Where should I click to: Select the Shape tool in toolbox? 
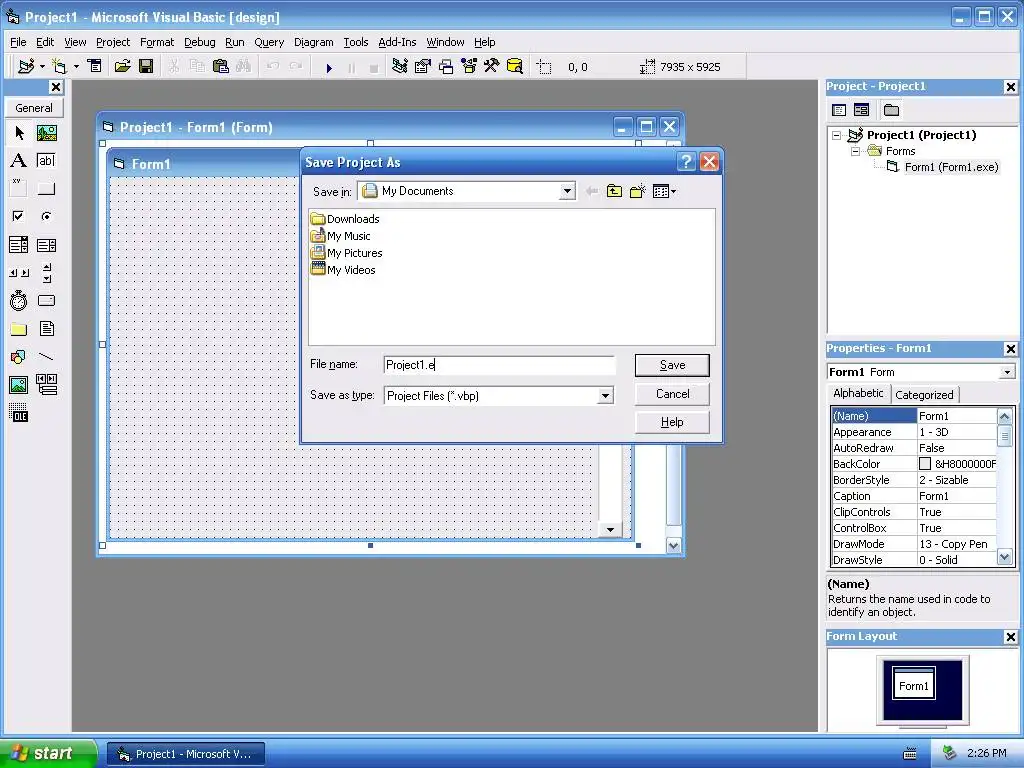click(x=19, y=357)
